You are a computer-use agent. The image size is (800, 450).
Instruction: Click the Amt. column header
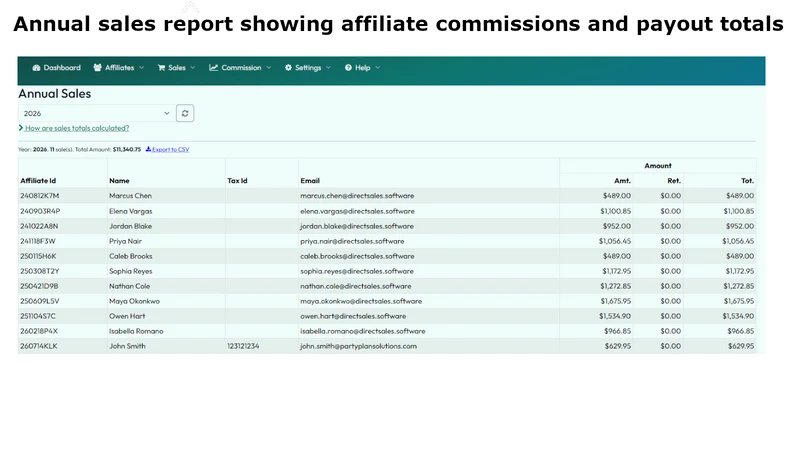[x=622, y=181]
